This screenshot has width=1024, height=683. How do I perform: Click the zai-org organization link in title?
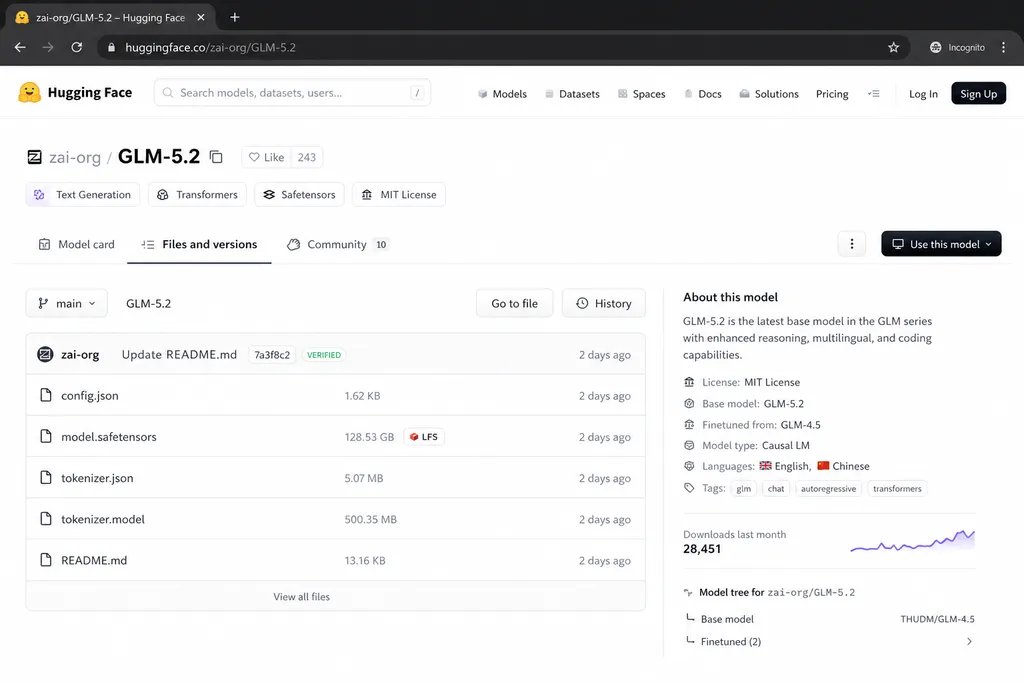point(75,157)
